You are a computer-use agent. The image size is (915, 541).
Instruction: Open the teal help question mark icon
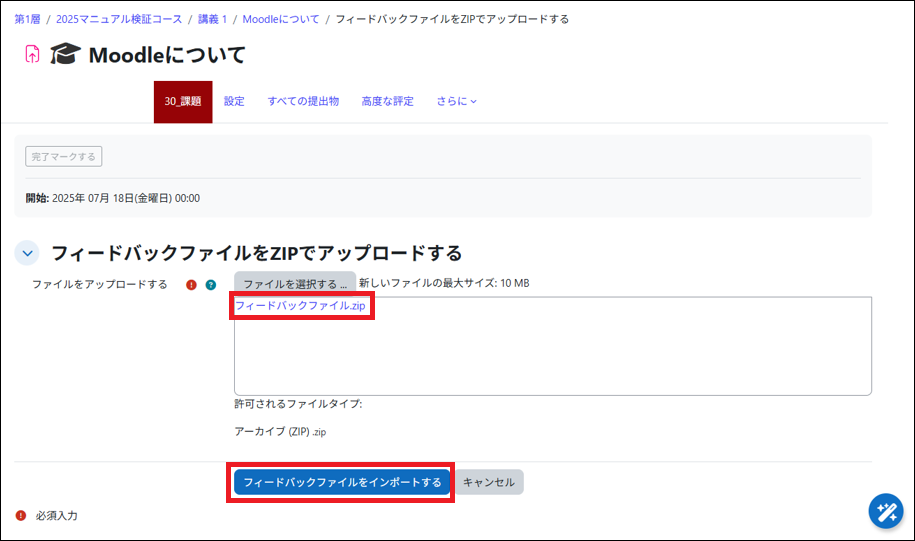211,285
